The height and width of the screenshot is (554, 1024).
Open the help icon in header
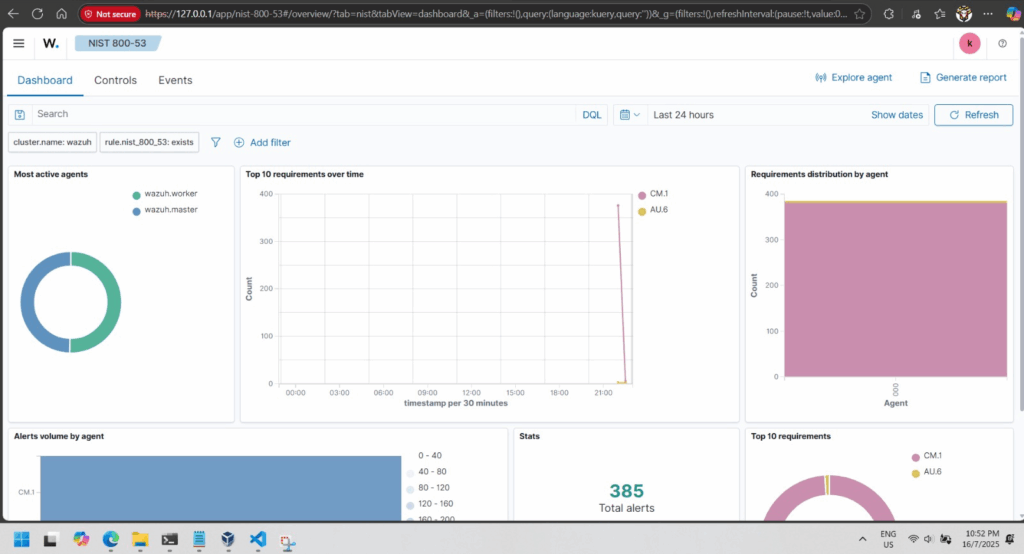(x=1002, y=43)
